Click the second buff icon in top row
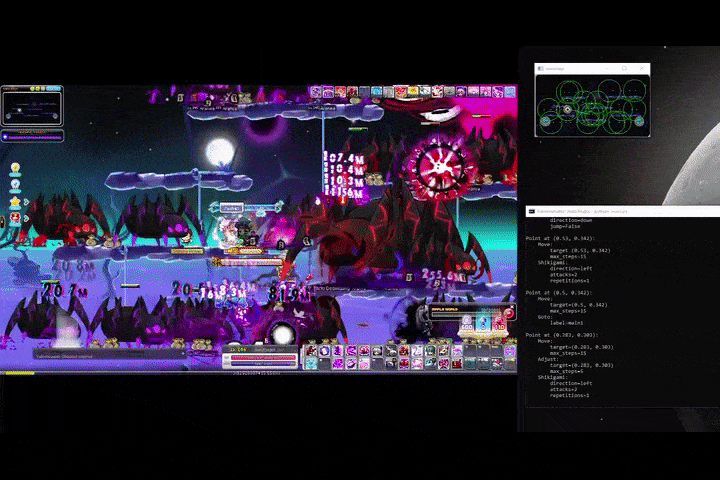 [328, 92]
